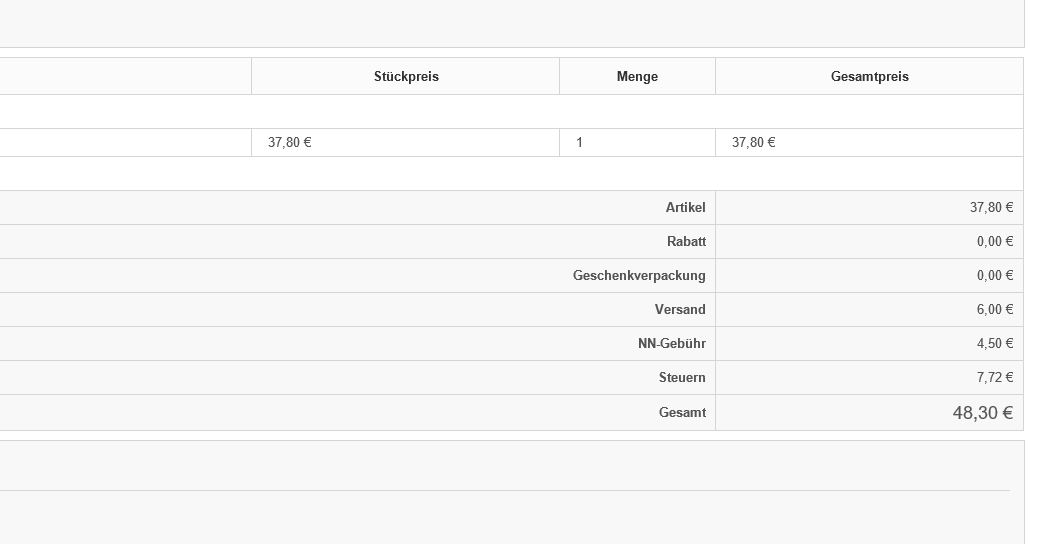Click the Geschenkverpackung value 0,00 €
The image size is (1050, 544).
(x=994, y=275)
